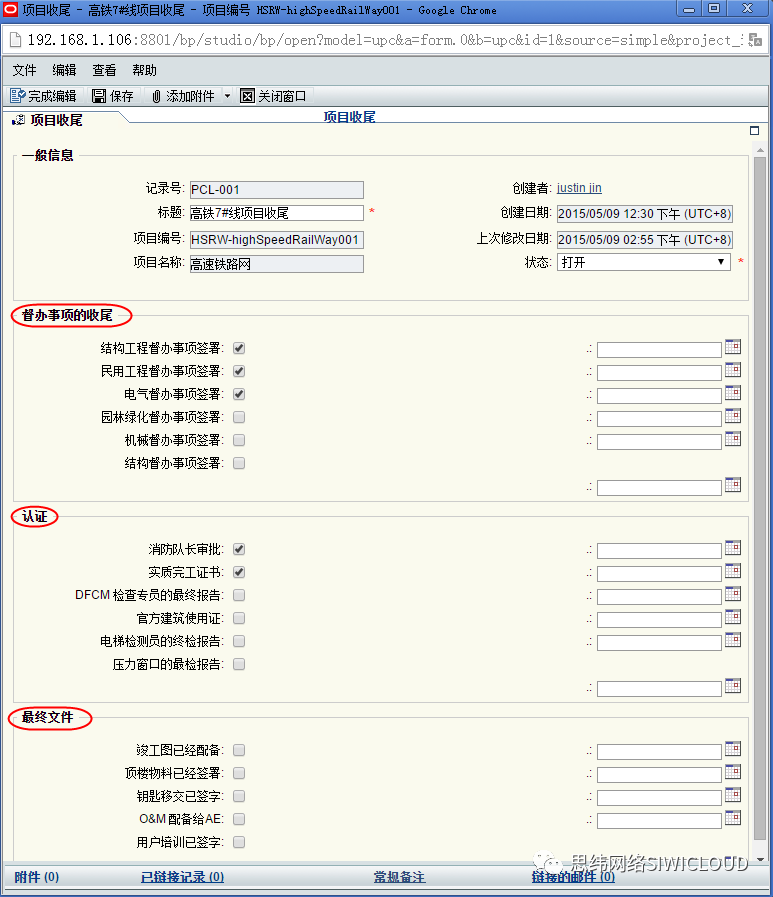Check 电梯检测员的终检报告 checkbox
Screen dimensions: 773x897
239,641
